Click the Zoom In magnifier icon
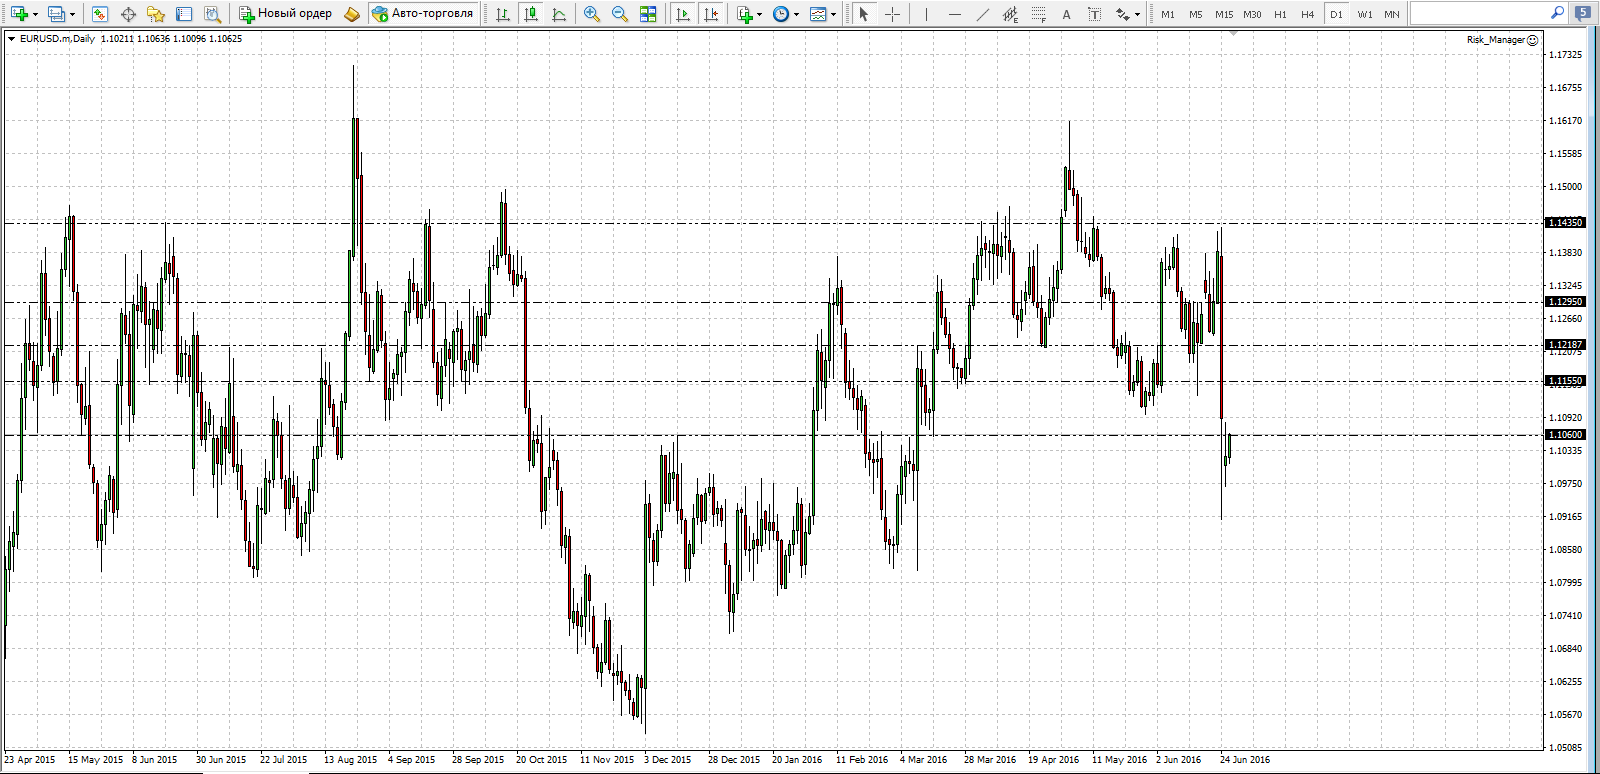 pyautogui.click(x=592, y=14)
